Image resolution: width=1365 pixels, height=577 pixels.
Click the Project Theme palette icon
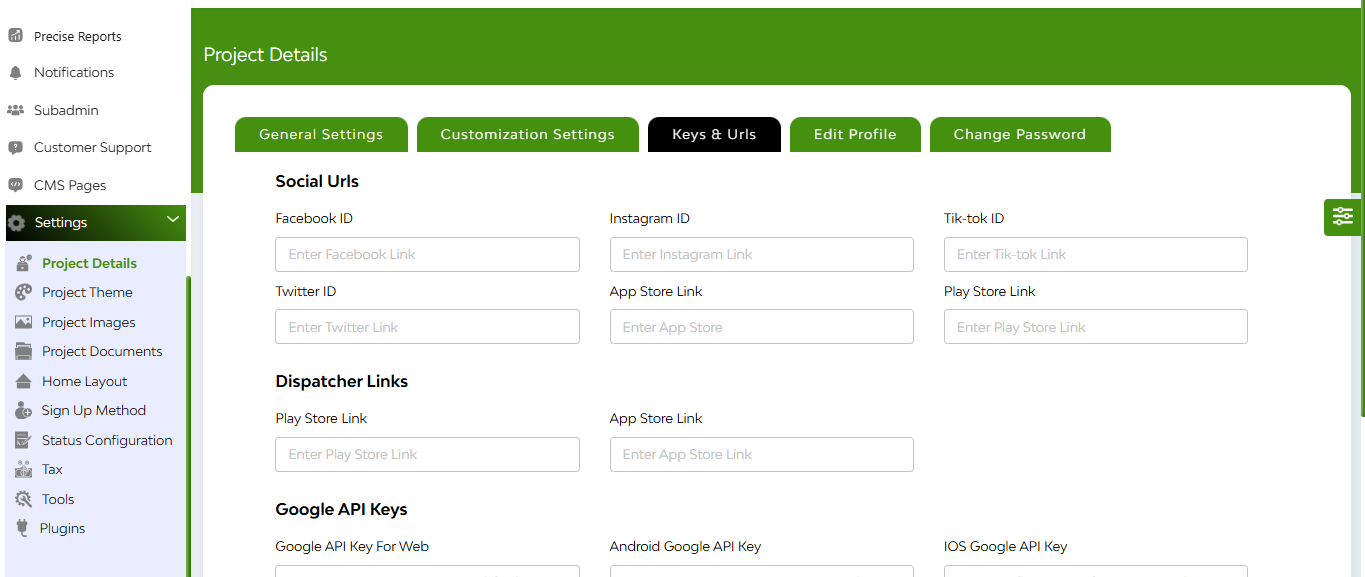click(x=24, y=292)
